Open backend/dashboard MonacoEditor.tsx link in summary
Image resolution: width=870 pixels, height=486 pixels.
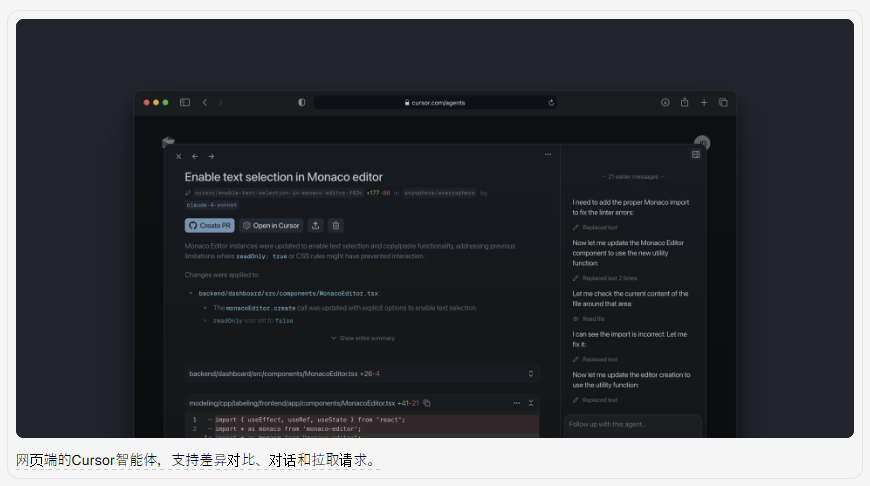click(289, 293)
